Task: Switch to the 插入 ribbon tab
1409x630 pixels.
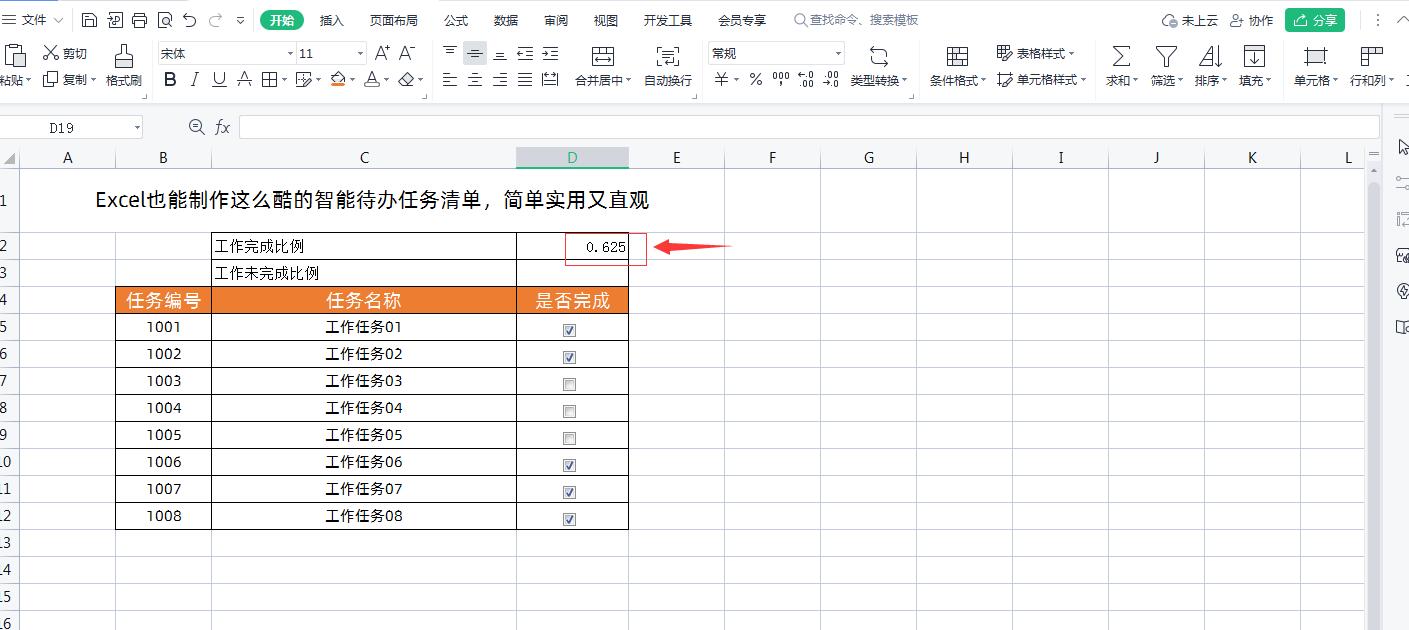Action: 331,19
